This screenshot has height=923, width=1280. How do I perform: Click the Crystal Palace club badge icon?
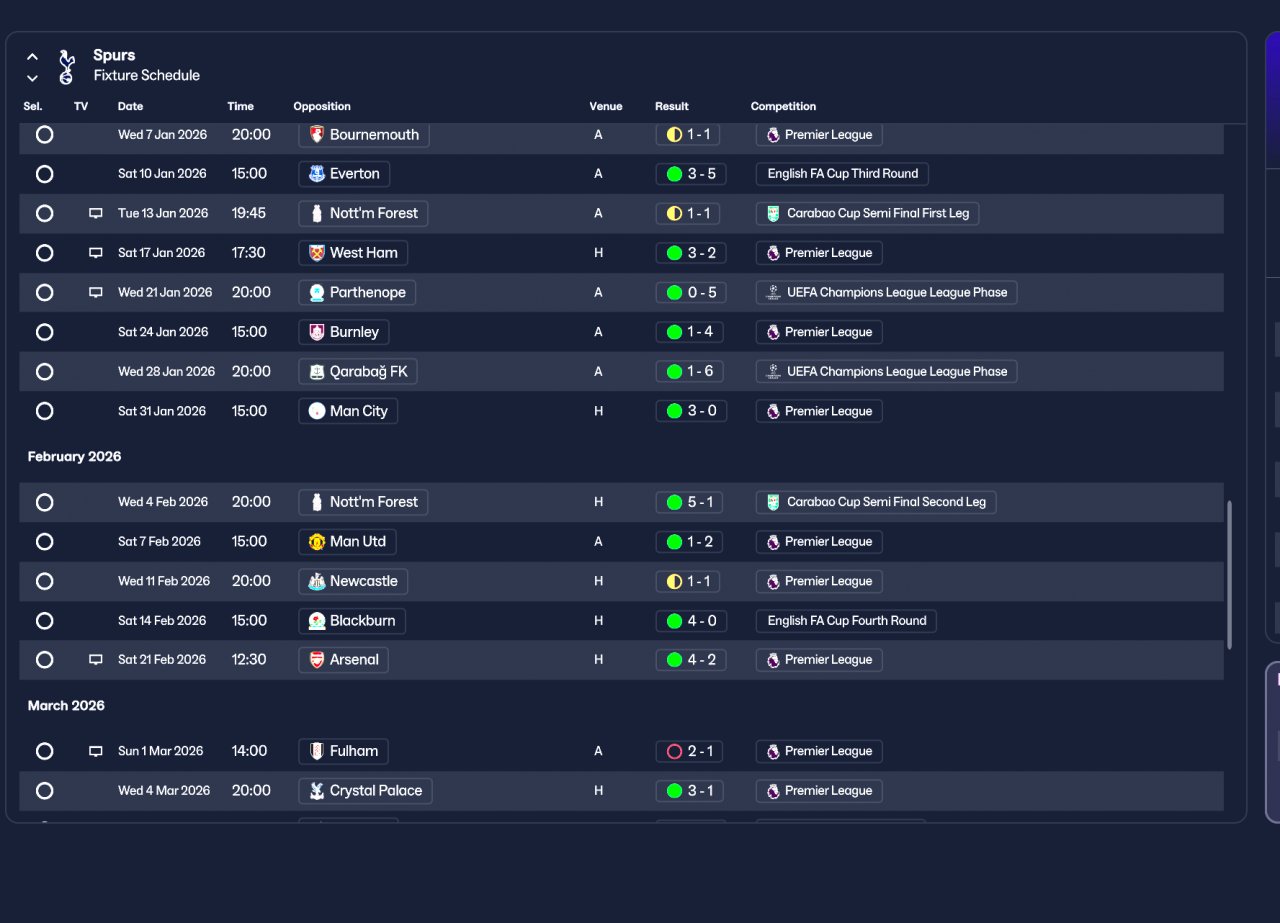point(317,791)
